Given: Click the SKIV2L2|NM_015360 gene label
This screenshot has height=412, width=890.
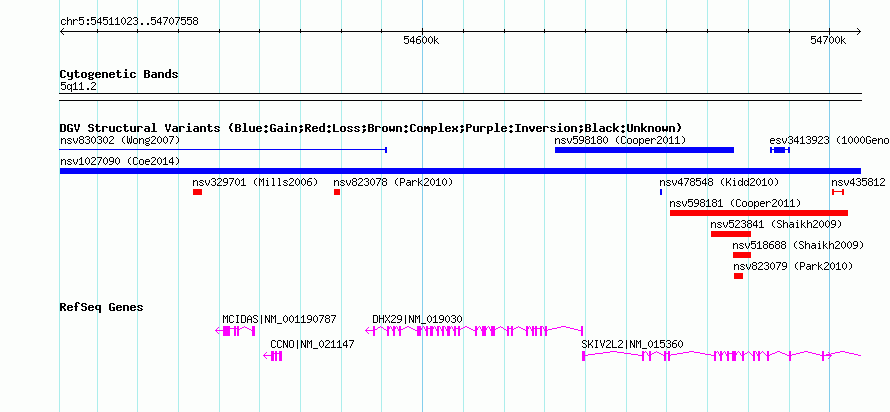Looking at the screenshot, I should pos(632,344).
